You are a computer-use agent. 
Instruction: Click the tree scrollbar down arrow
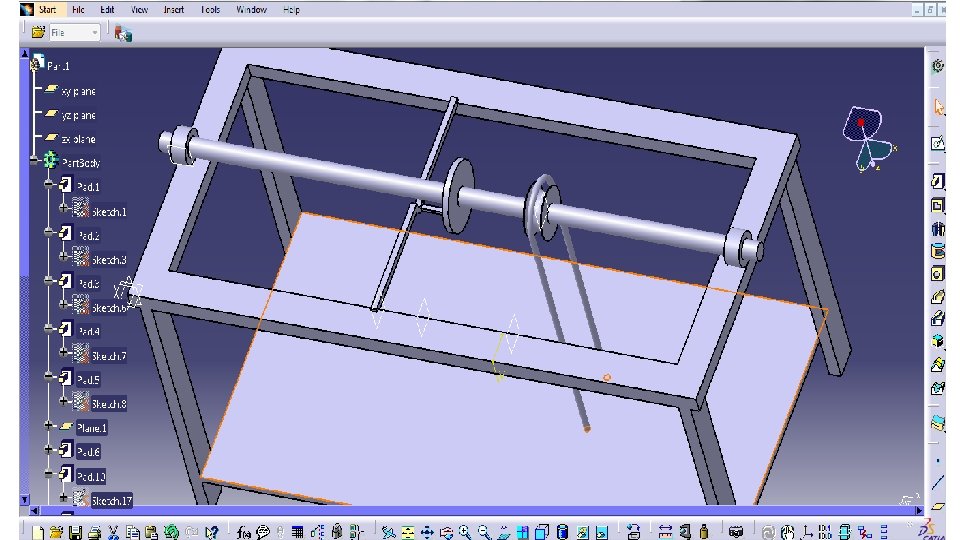pyautogui.click(x=24, y=500)
